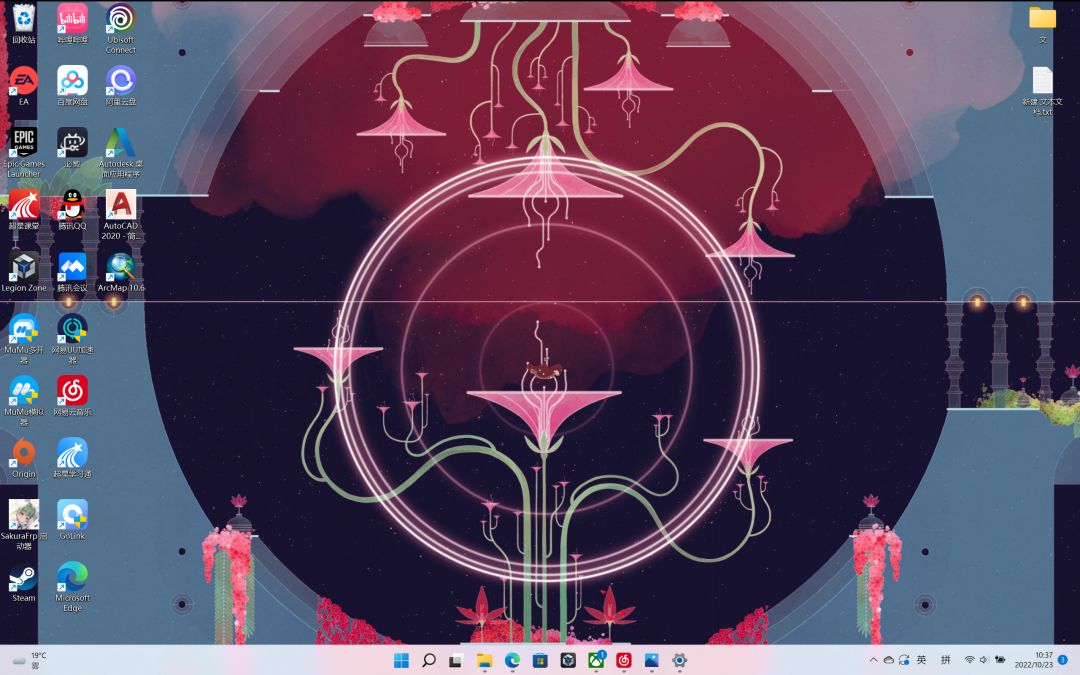
Task: Launch AutoCAD 2020 shortcut
Action: pyautogui.click(x=121, y=214)
